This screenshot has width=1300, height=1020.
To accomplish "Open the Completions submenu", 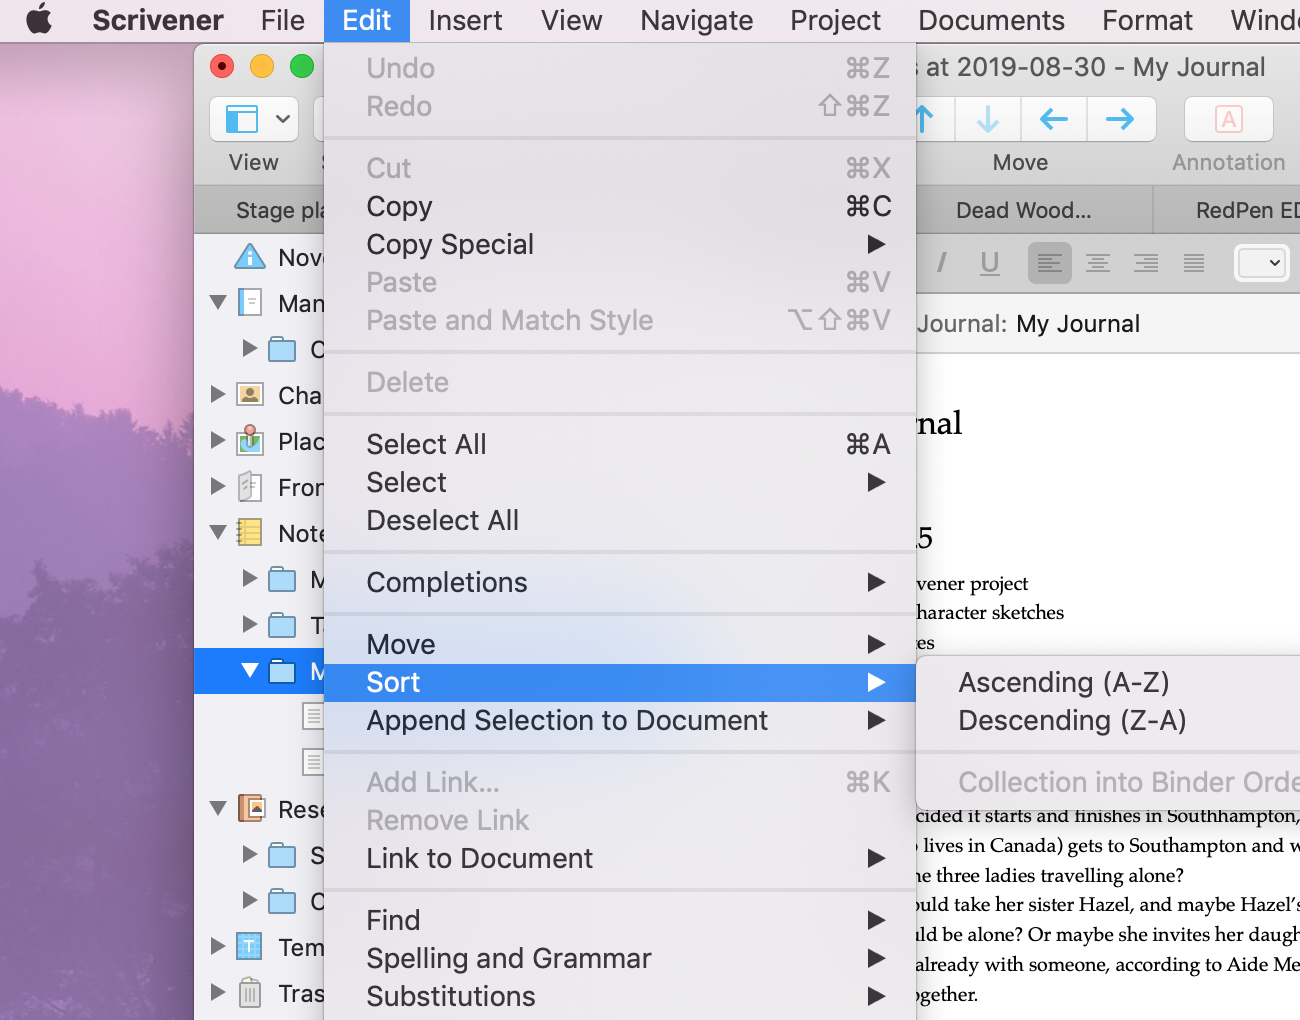I will coord(620,582).
